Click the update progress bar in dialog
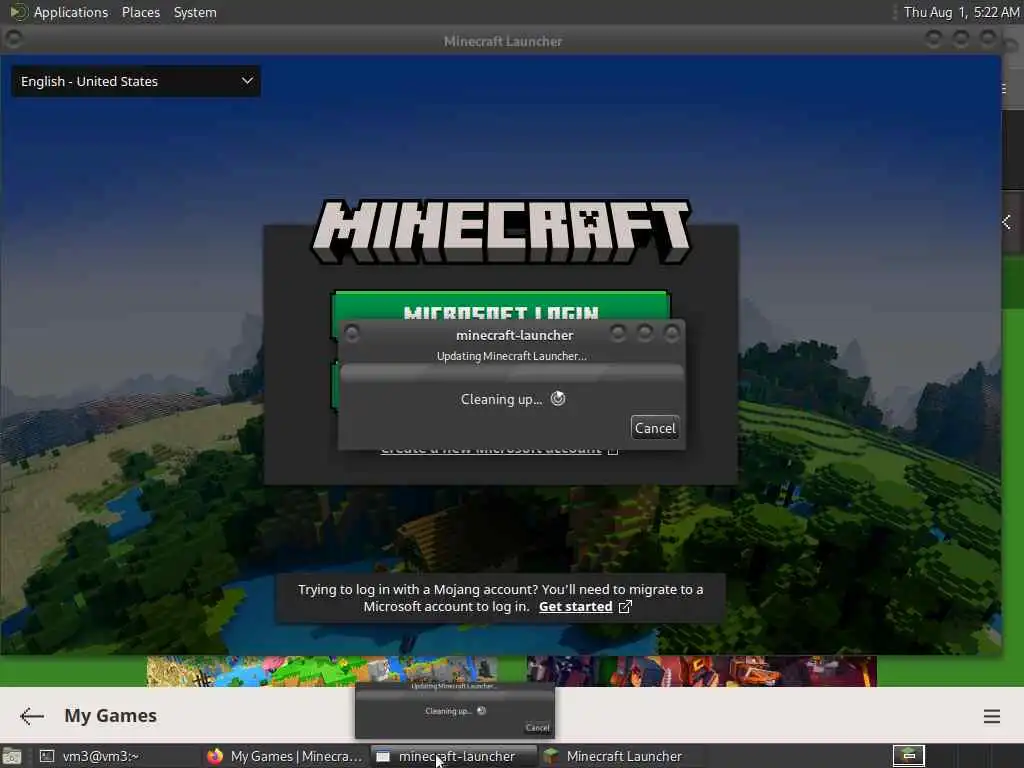Screen dimensions: 1024x768 point(512,373)
